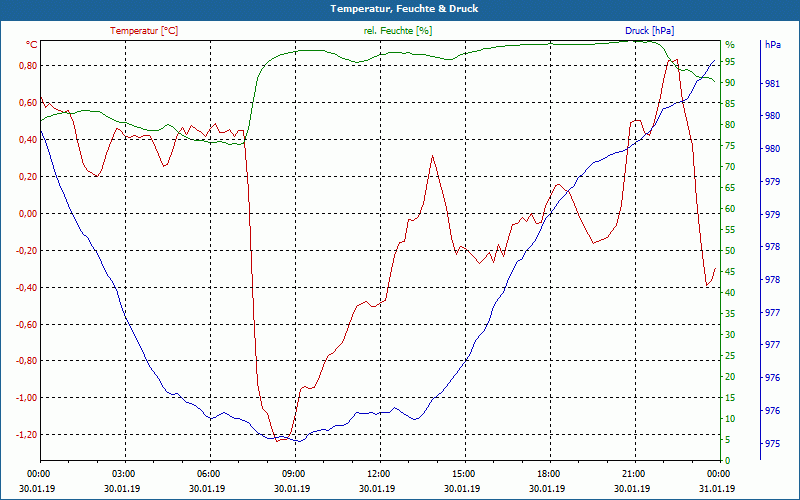Click the 21:00 time axis label

pyautogui.click(x=633, y=473)
